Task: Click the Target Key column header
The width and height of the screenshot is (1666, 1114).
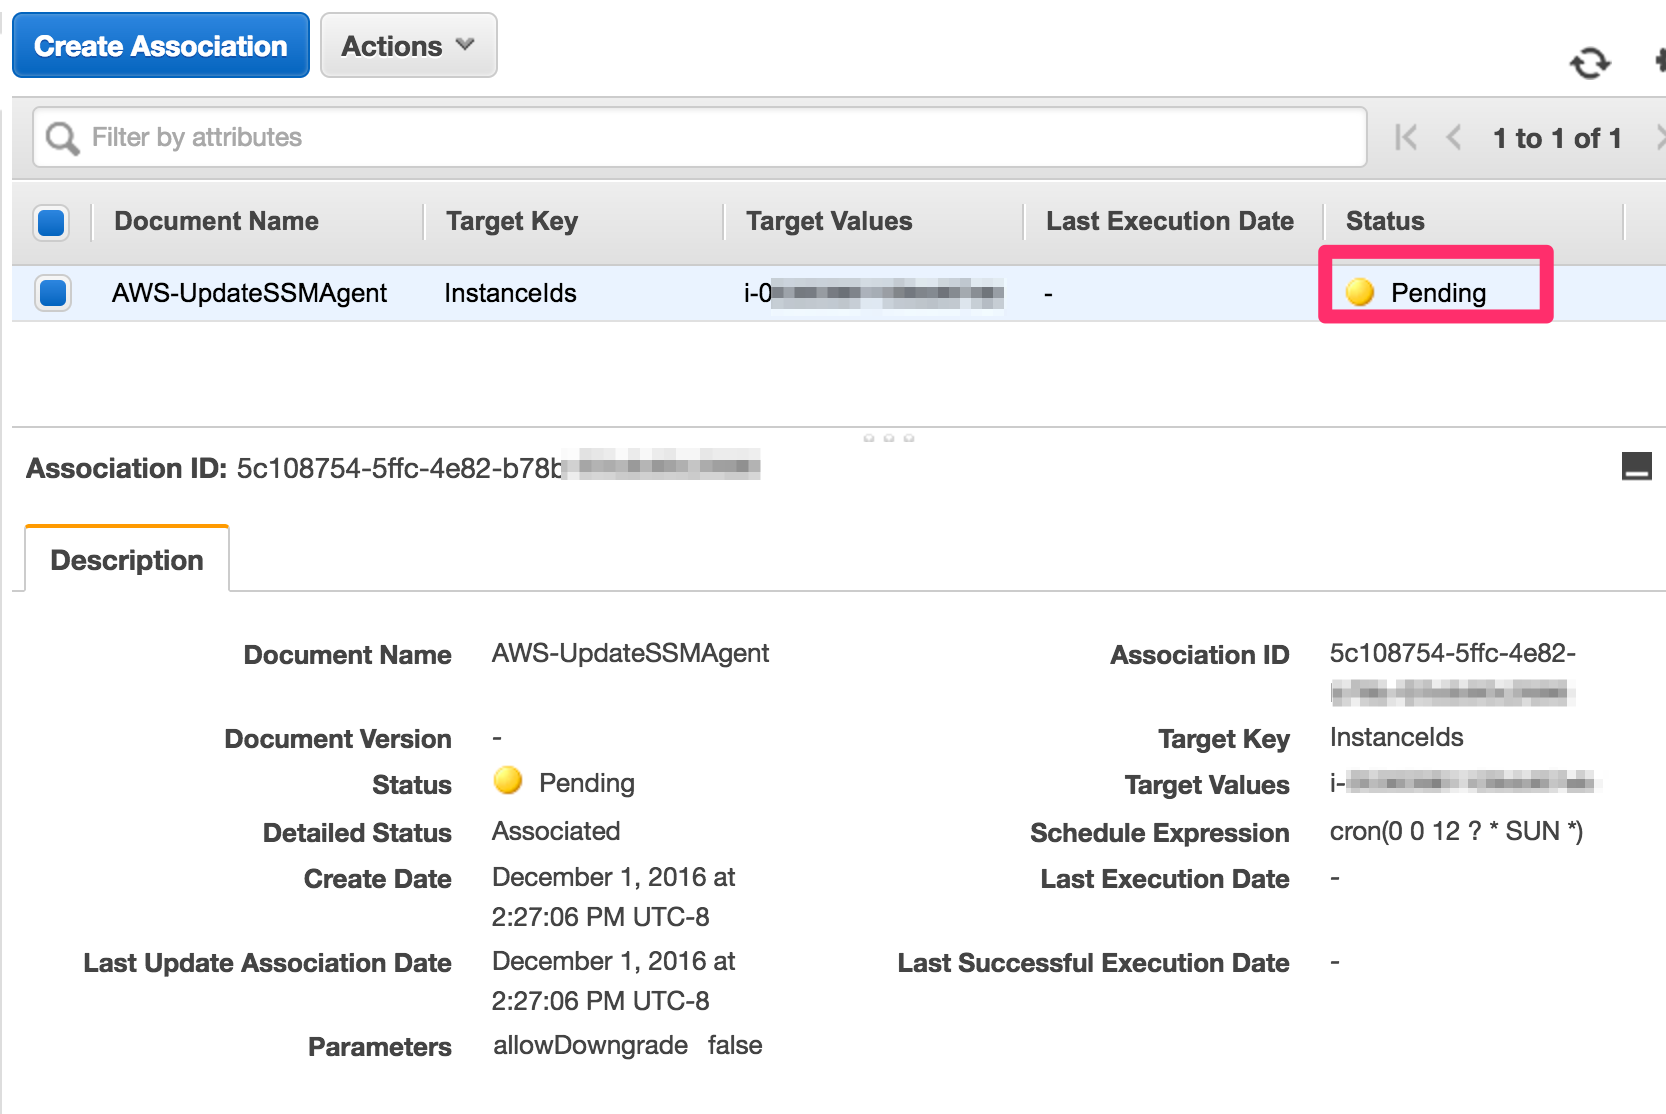Action: tap(511, 221)
